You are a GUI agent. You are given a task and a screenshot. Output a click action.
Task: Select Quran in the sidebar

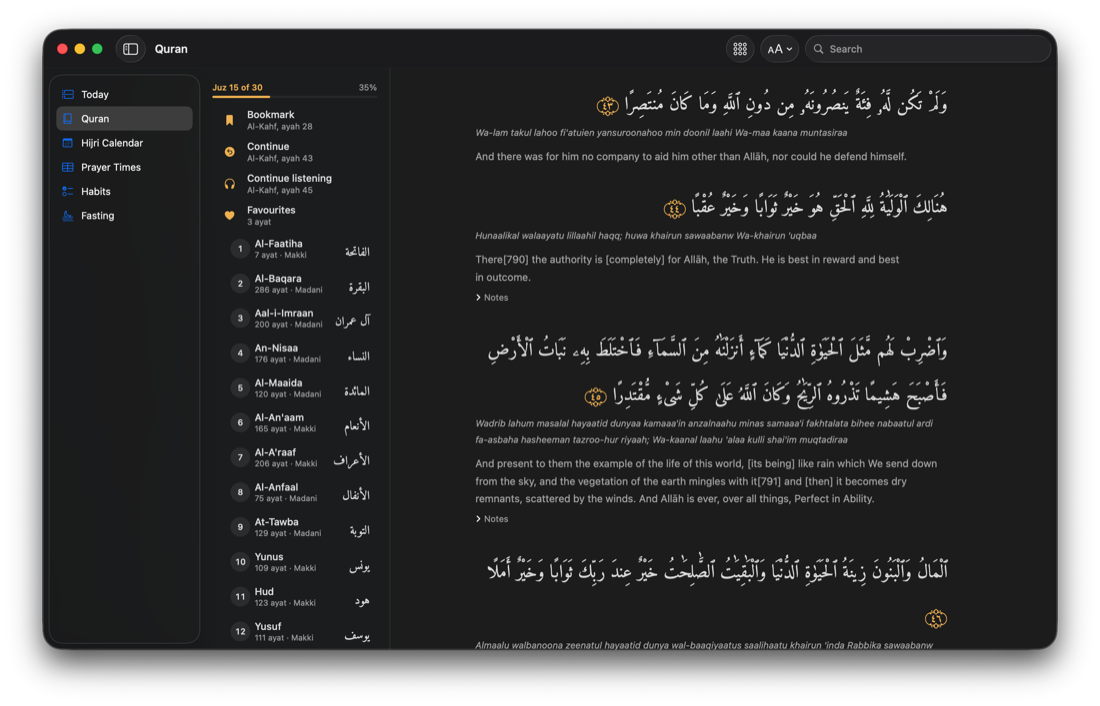(124, 119)
